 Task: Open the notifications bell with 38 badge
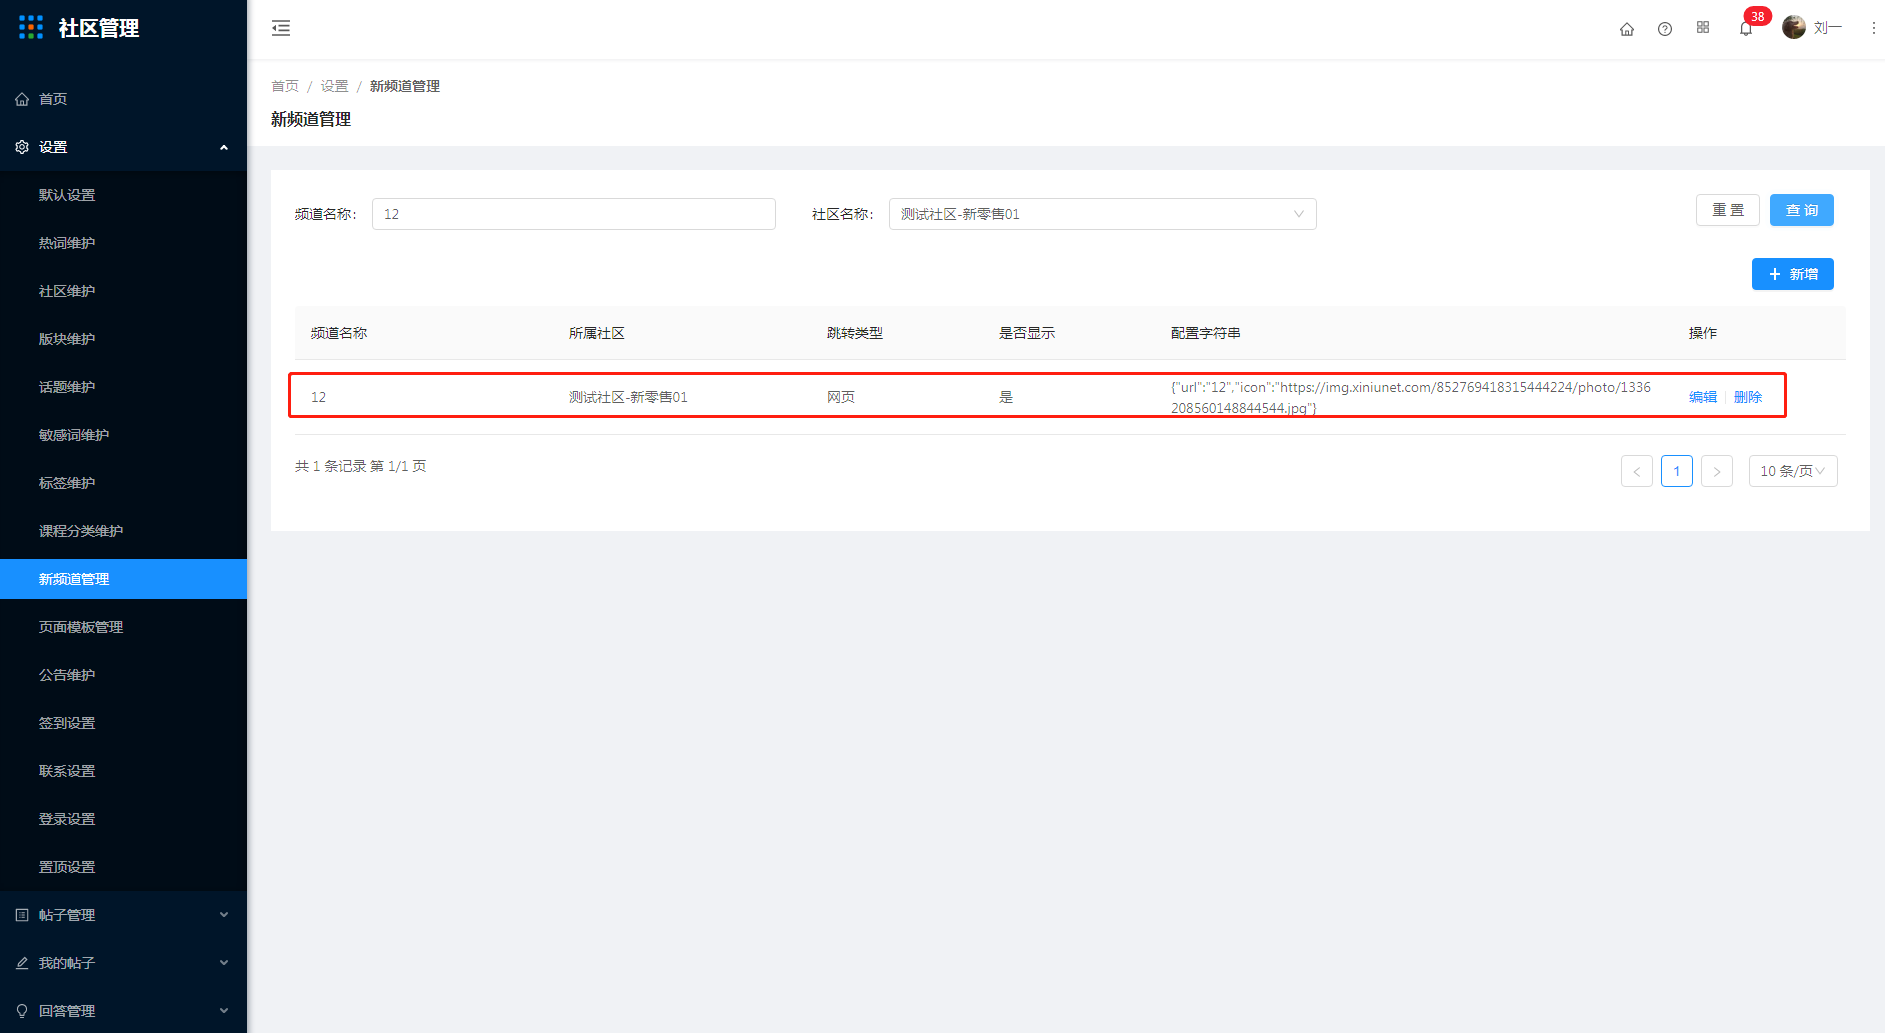point(1746,28)
